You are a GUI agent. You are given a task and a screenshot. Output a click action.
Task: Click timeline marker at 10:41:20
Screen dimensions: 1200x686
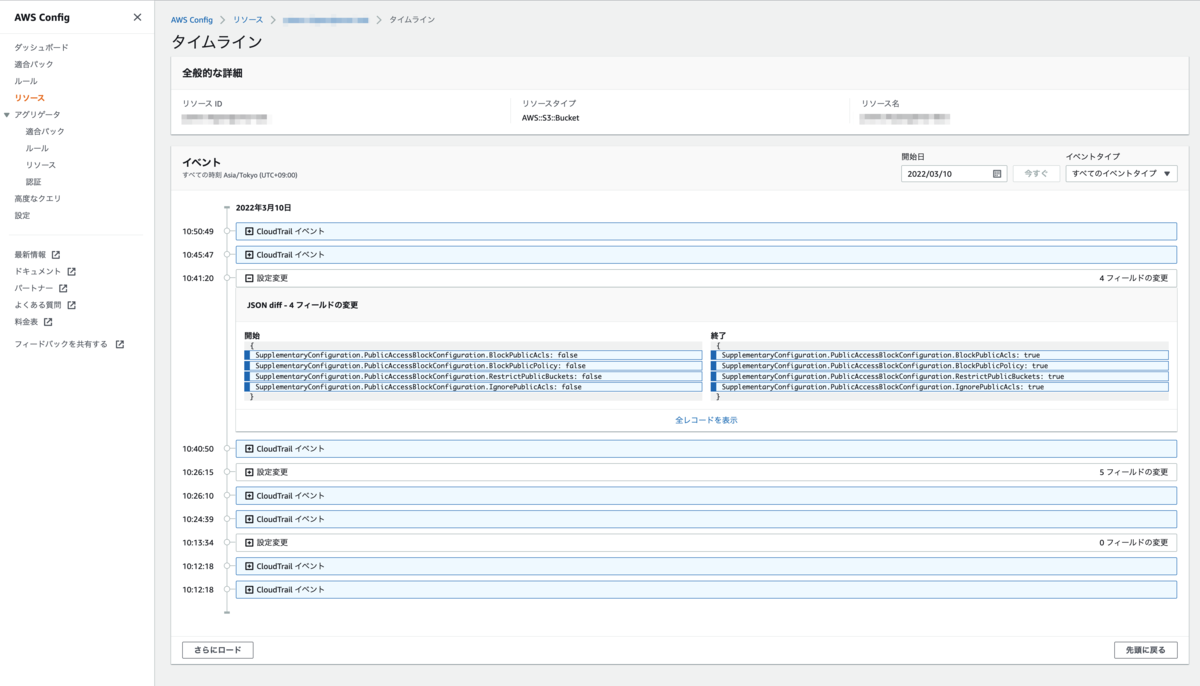227,278
